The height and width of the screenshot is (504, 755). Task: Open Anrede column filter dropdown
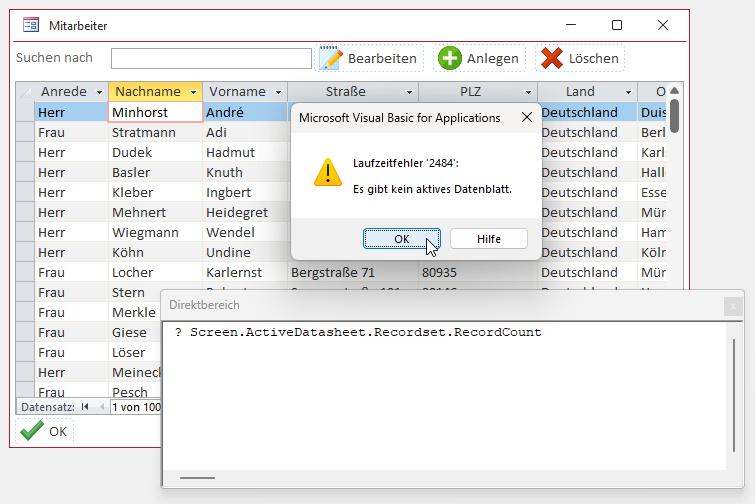point(99,92)
